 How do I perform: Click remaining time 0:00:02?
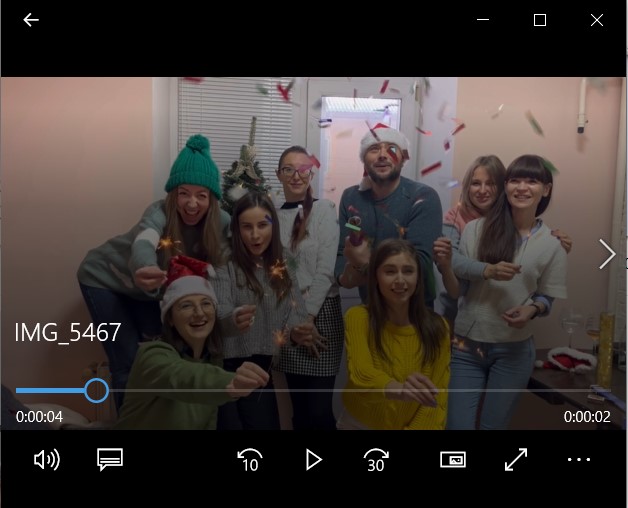[x=587, y=417]
